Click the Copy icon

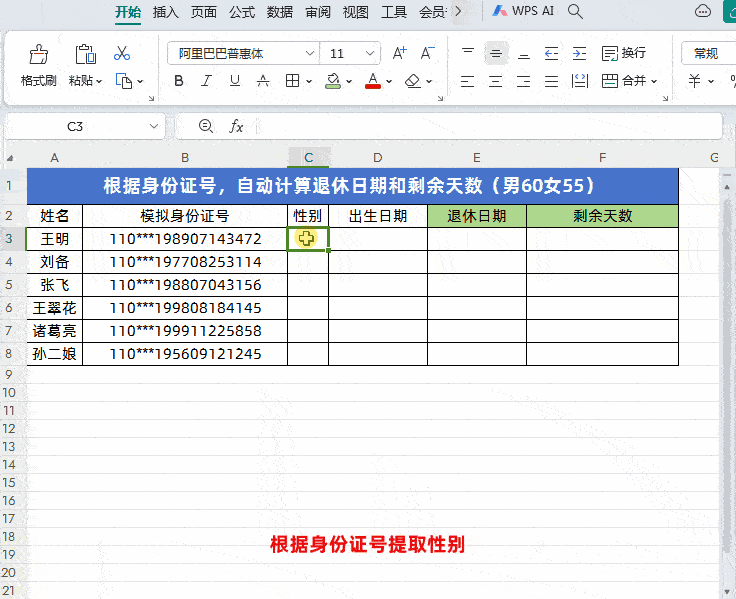[x=124, y=81]
